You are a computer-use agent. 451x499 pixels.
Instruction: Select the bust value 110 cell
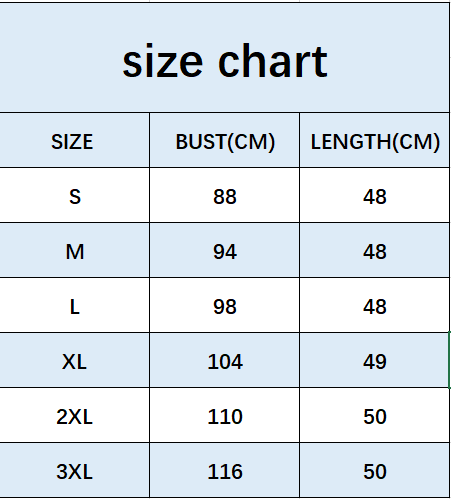click(225, 415)
